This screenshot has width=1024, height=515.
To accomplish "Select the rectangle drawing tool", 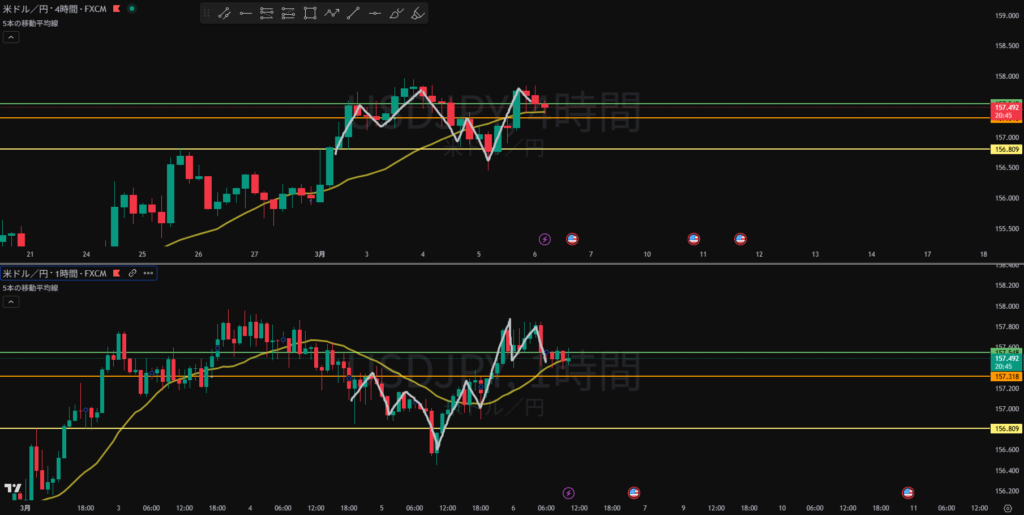I will (310, 14).
